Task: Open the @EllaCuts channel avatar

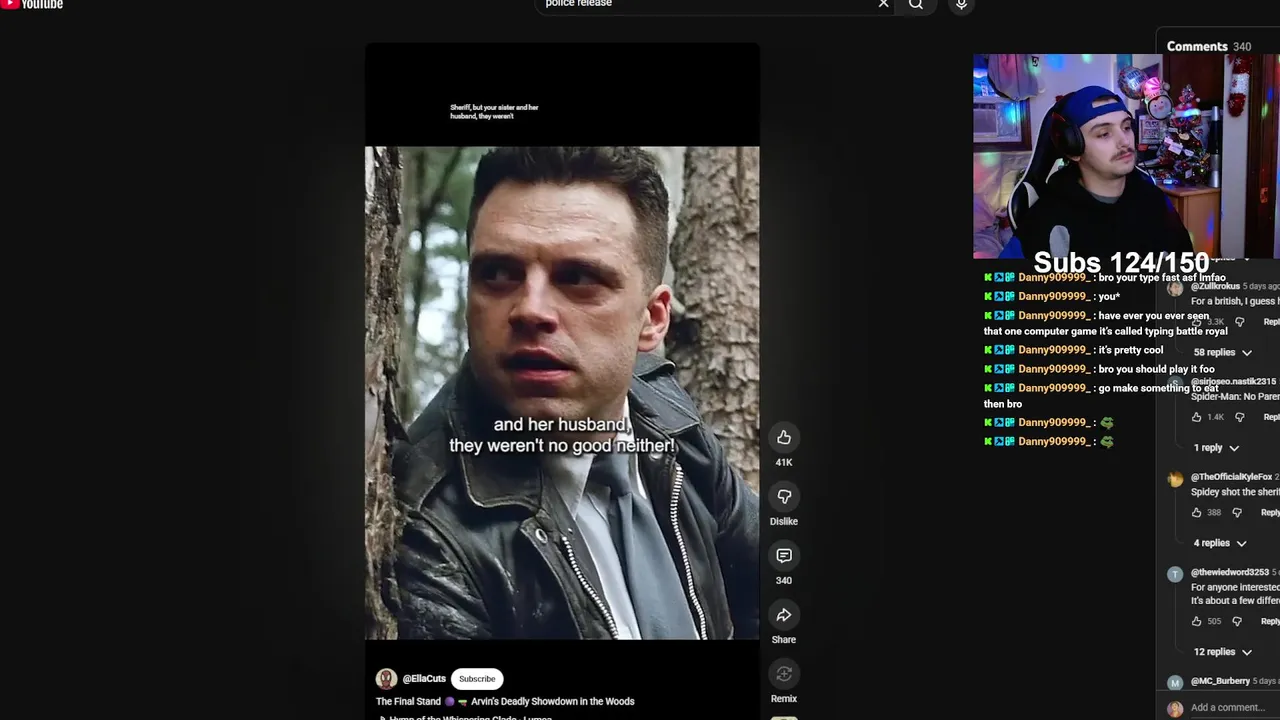Action: click(386, 679)
